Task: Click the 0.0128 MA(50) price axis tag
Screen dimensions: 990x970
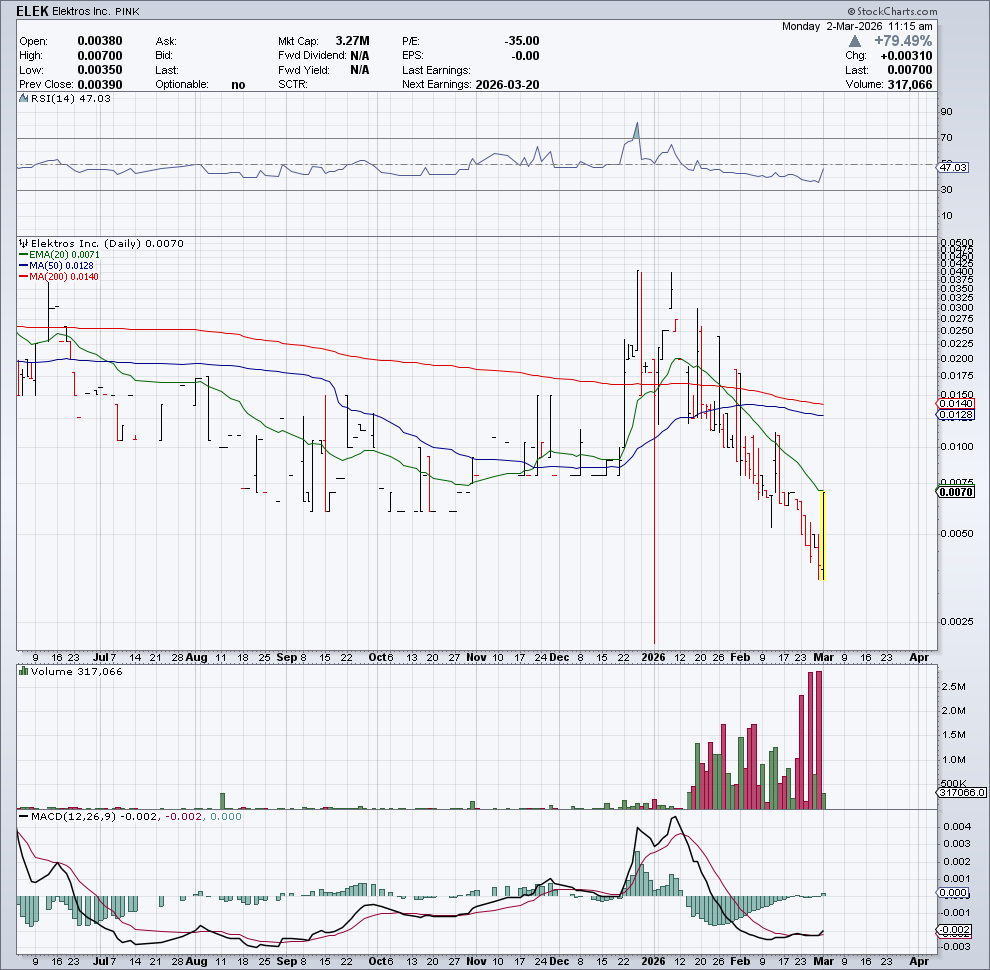Action: click(955, 415)
